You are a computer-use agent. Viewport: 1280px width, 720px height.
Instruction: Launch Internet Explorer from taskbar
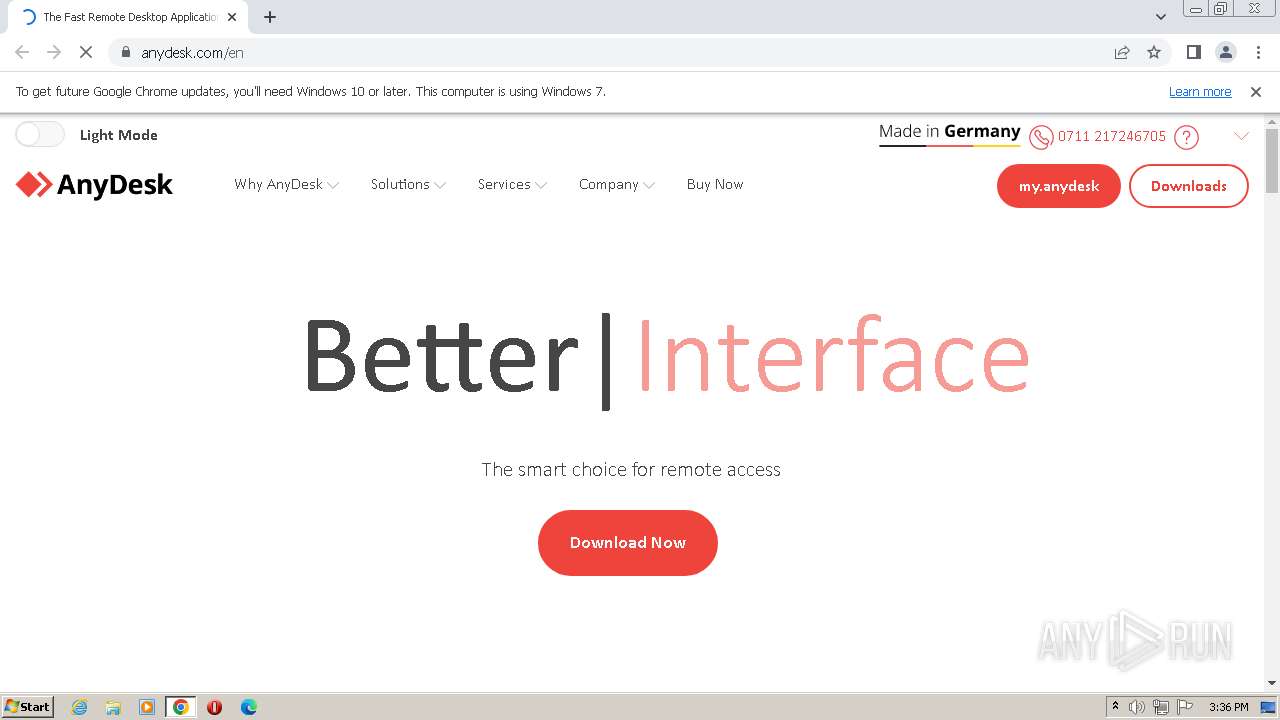click(x=80, y=707)
